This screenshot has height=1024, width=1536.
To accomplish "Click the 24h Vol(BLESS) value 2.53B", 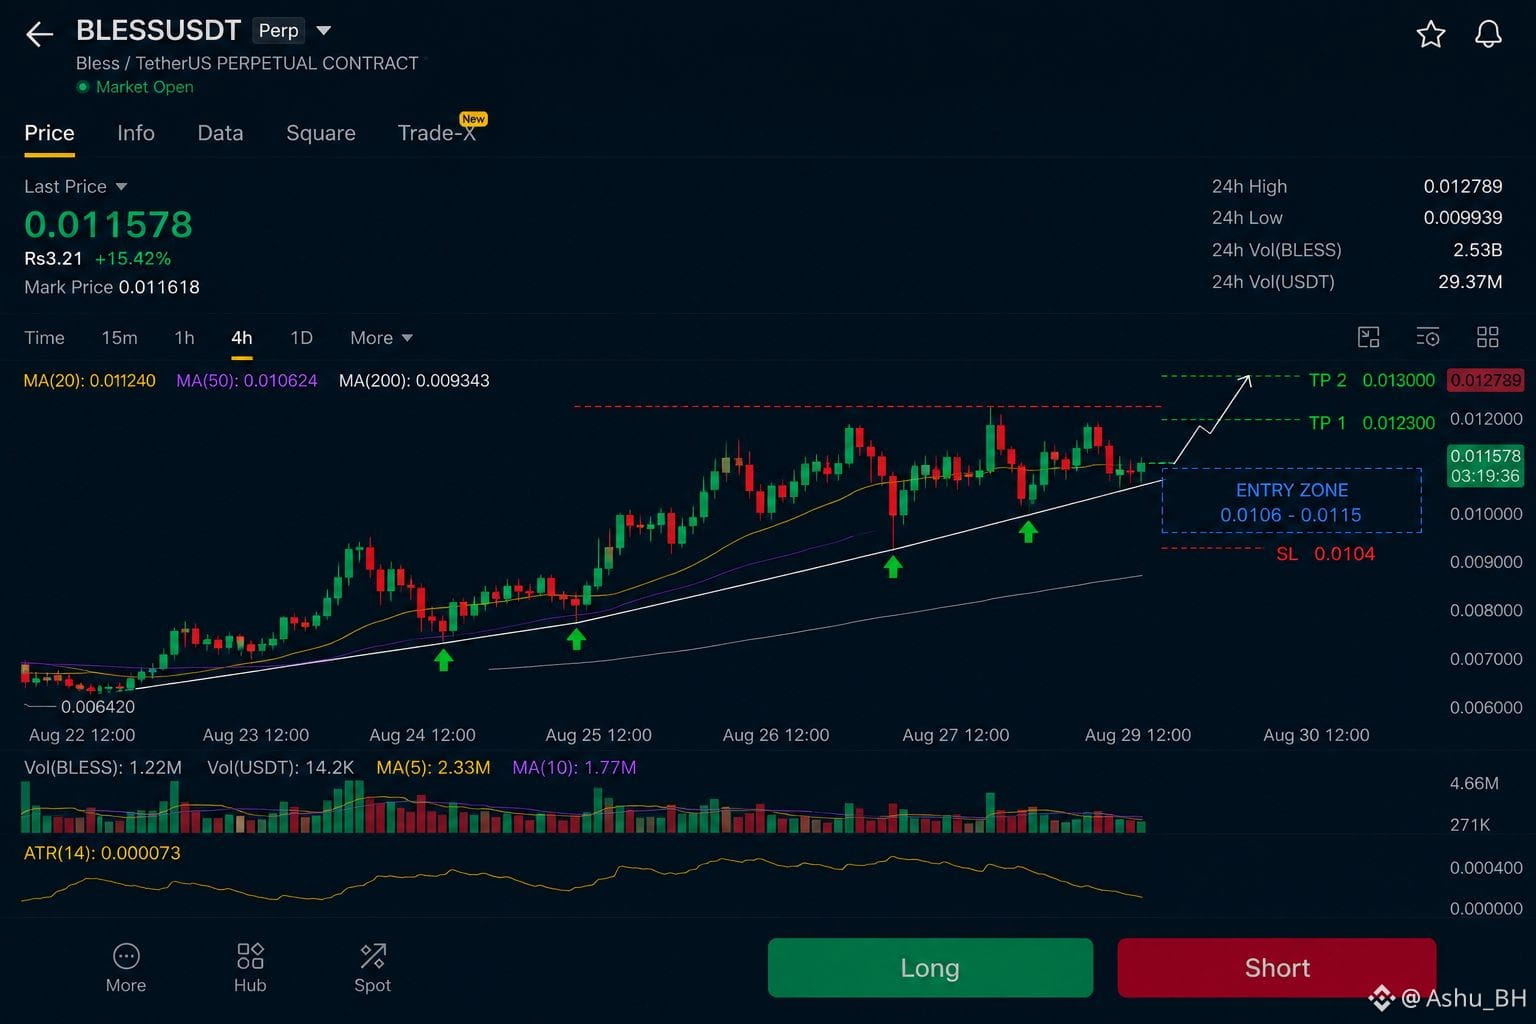I will tap(1477, 250).
